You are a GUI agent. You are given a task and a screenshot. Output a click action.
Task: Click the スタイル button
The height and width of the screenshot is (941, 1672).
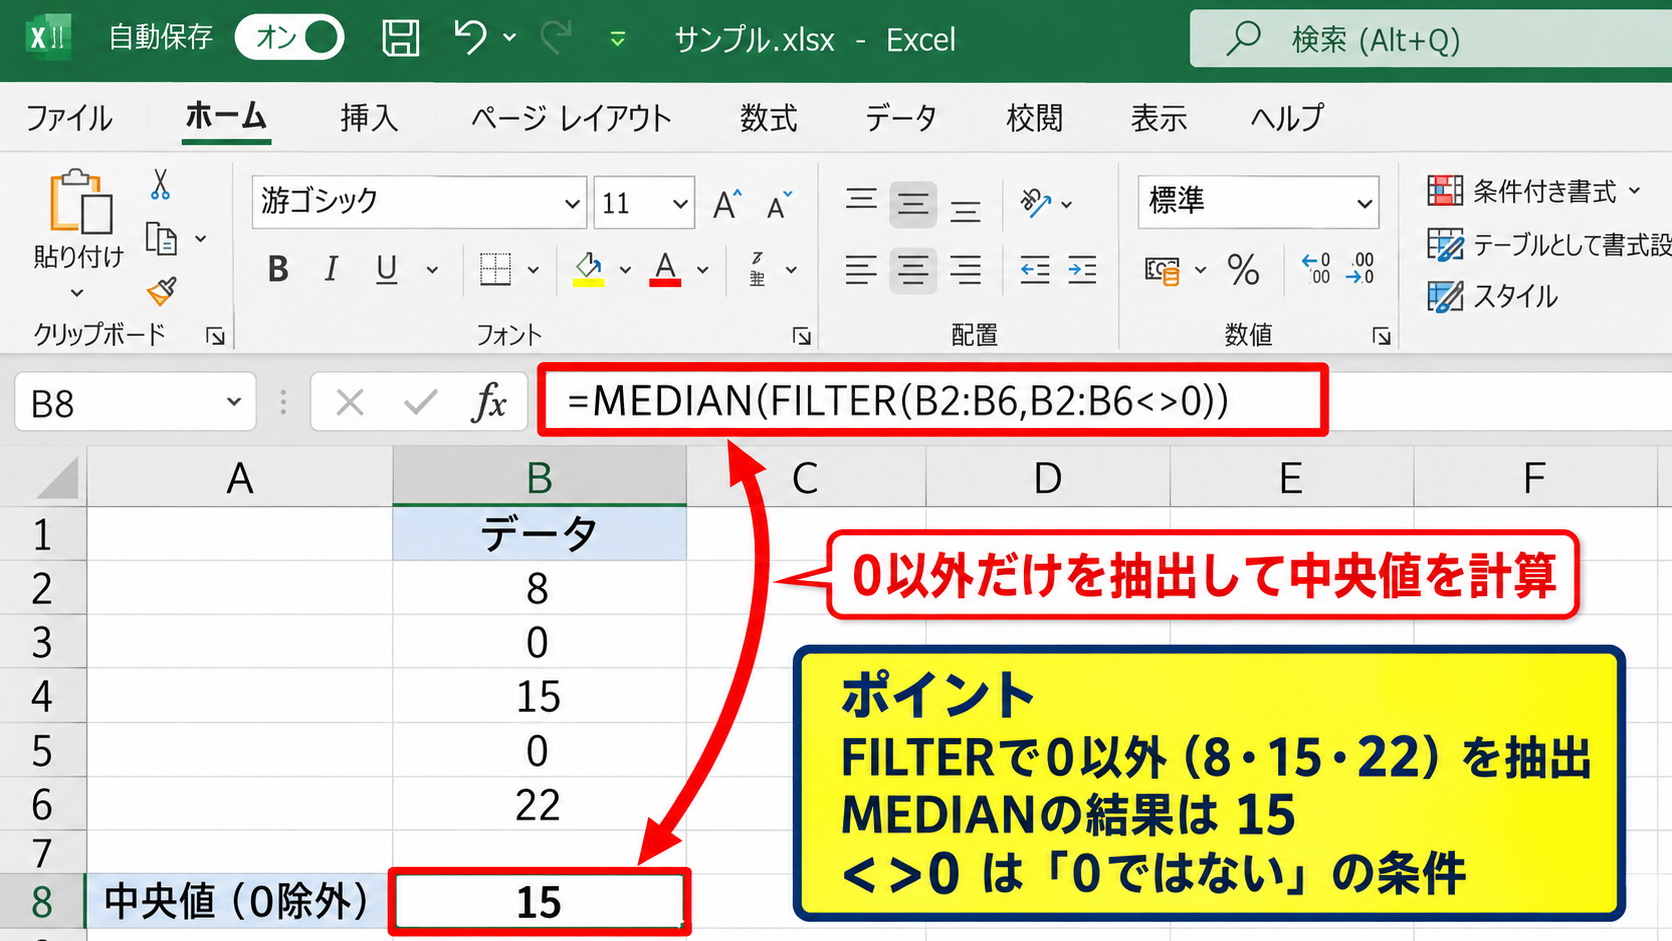tap(1493, 296)
